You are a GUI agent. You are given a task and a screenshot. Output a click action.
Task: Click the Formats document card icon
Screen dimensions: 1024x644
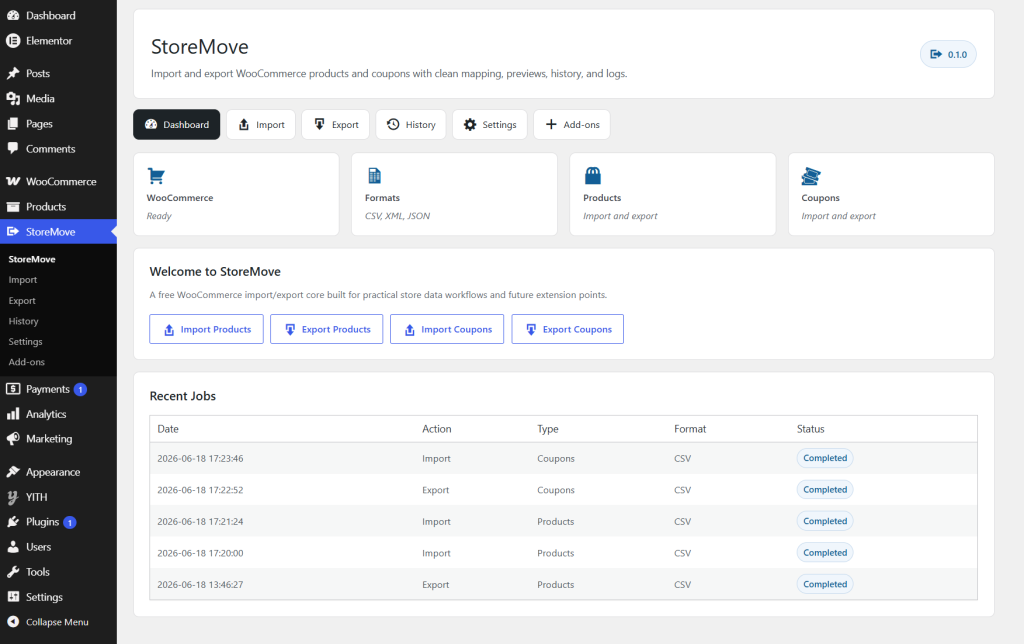[374, 176]
